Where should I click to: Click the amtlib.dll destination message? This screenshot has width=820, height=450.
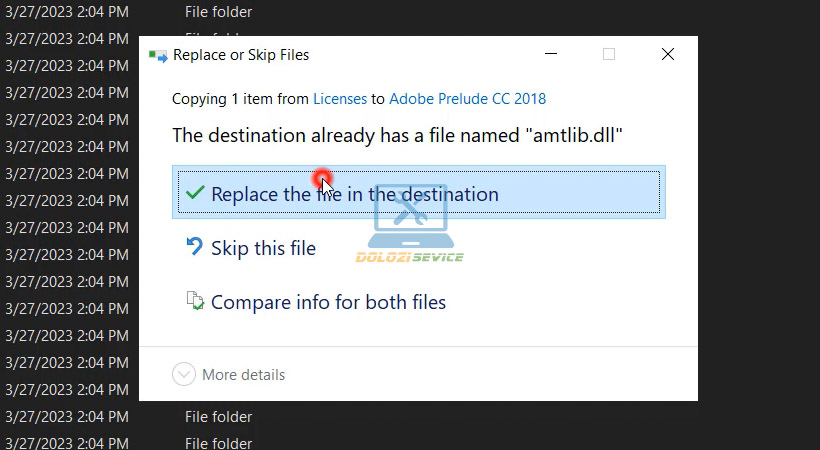[397, 136]
